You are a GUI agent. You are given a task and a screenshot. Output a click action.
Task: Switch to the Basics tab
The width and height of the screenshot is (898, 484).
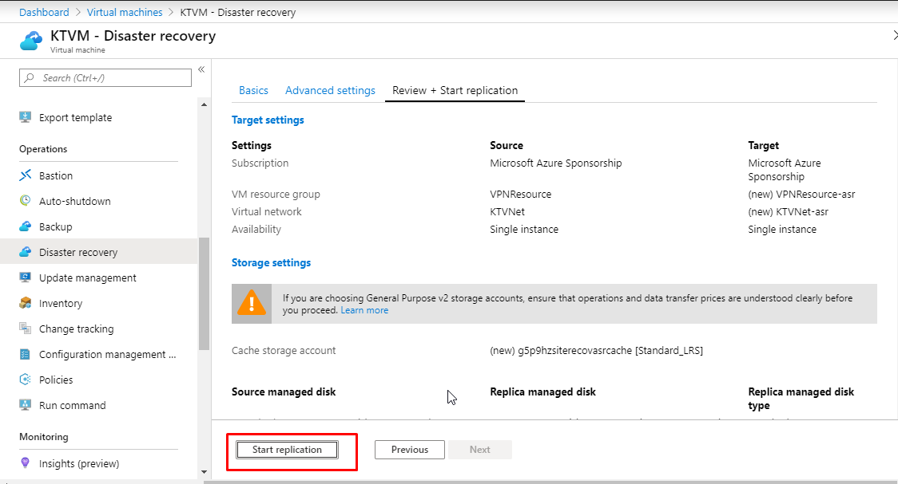(253, 90)
